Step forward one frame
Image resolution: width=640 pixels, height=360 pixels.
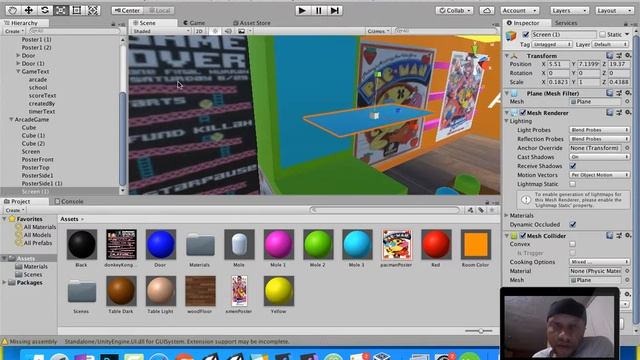pos(335,10)
